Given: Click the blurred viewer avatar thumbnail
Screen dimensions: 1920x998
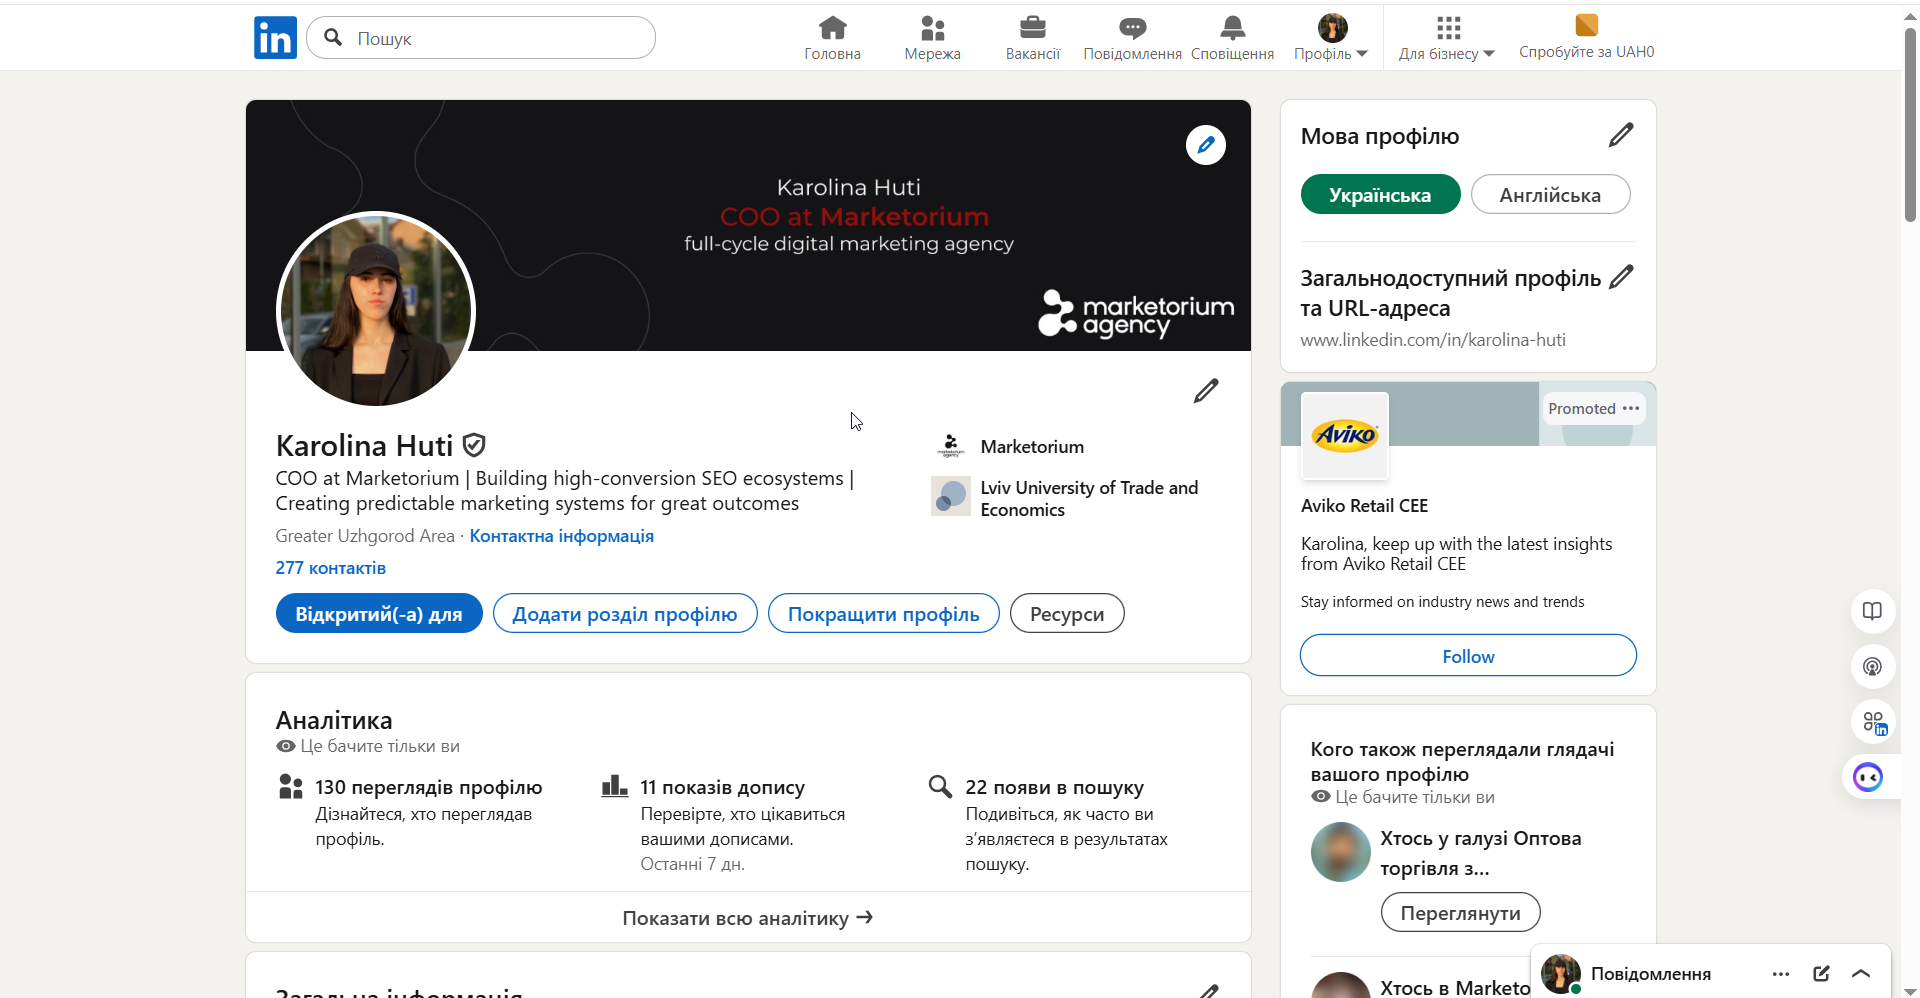Looking at the screenshot, I should (1341, 852).
